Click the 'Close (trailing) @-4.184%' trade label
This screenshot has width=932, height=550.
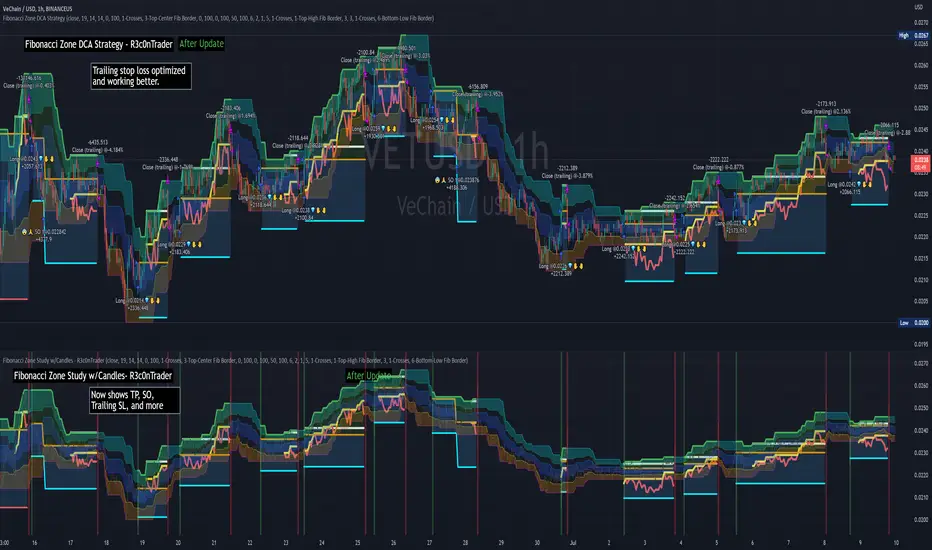tap(97, 150)
